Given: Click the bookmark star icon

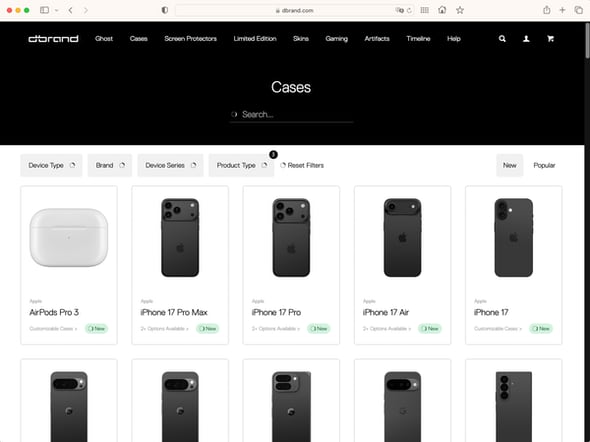Looking at the screenshot, I should [460, 10].
